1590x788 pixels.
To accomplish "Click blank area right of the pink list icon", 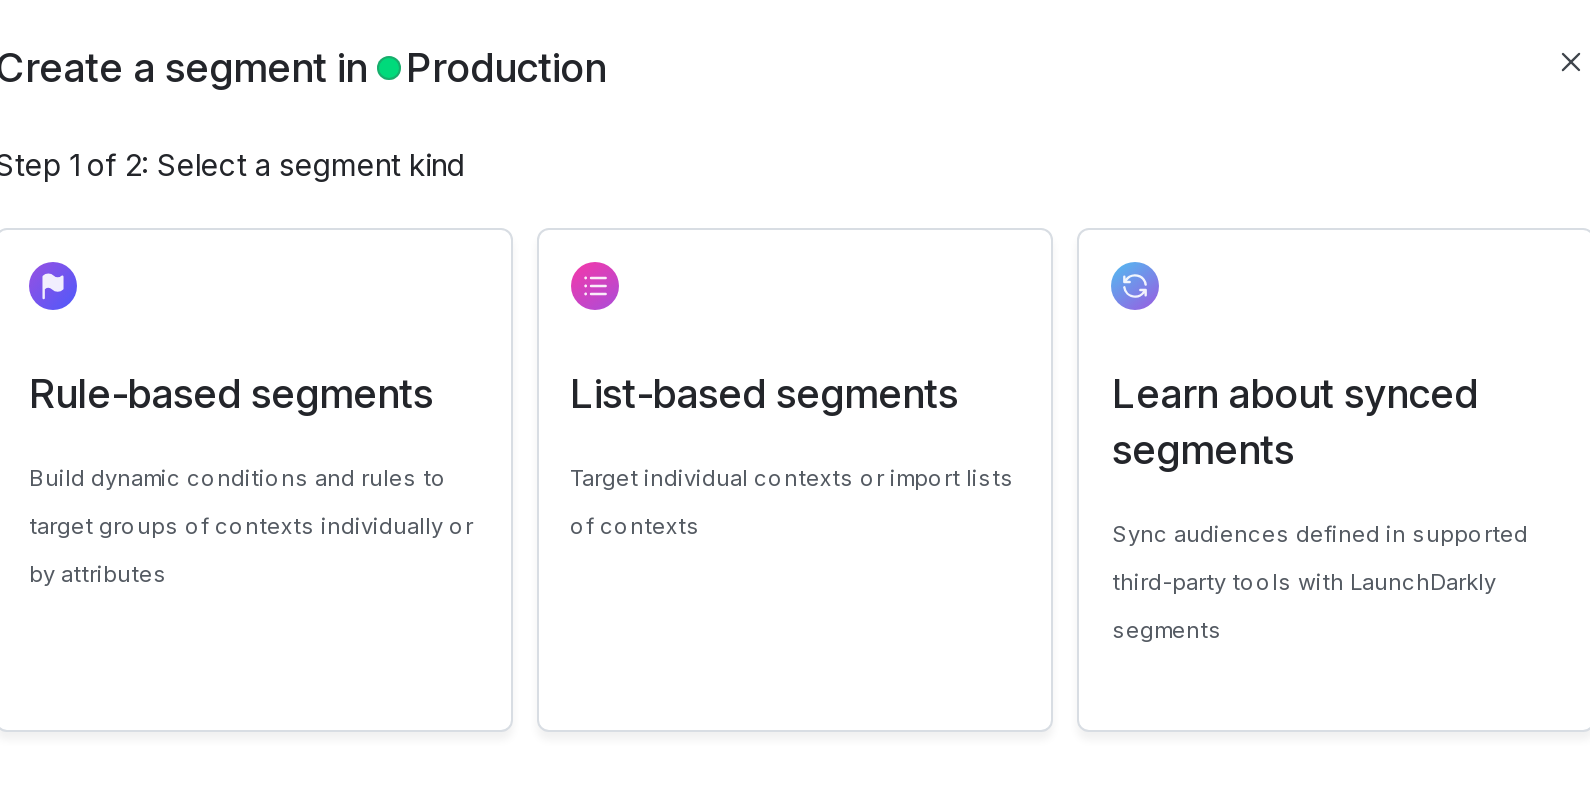I will point(820,286).
